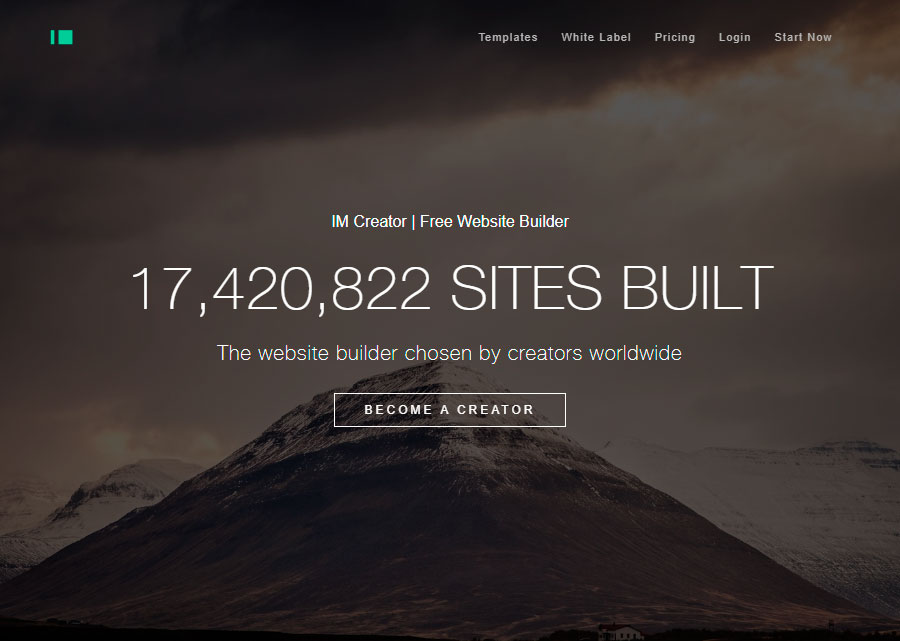Open the Login link

pyautogui.click(x=735, y=37)
